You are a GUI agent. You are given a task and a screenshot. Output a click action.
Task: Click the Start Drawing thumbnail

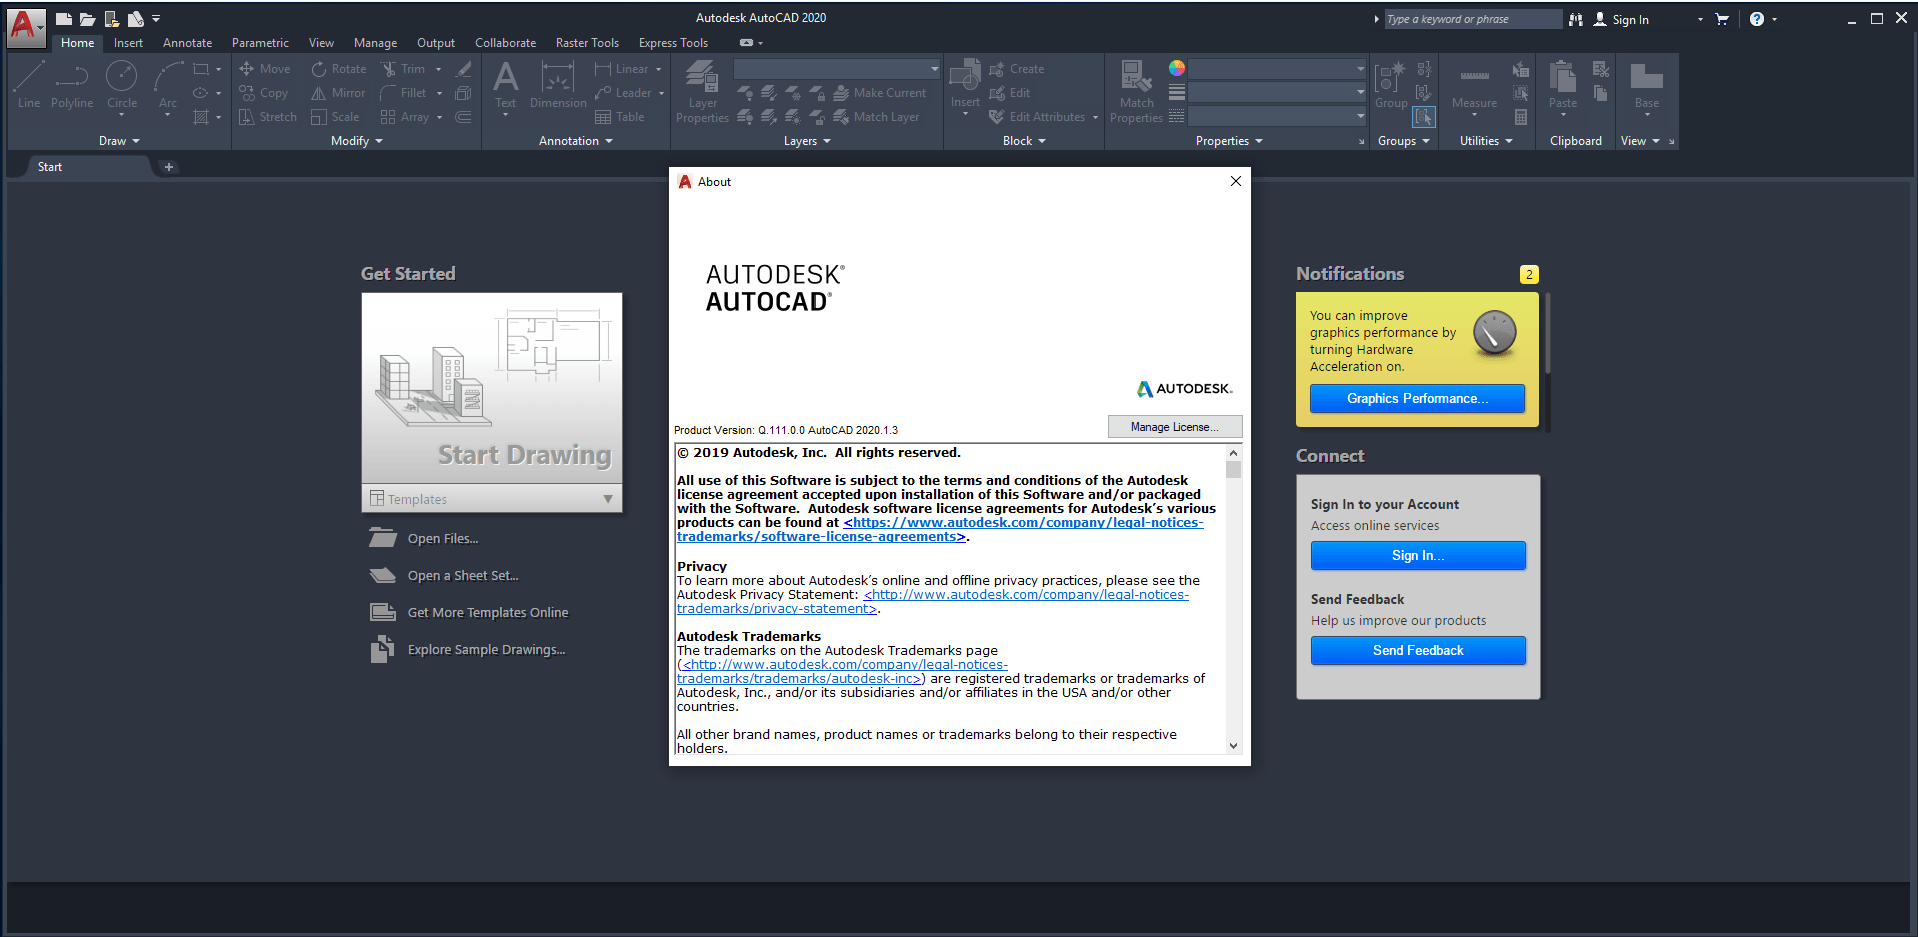tap(492, 388)
